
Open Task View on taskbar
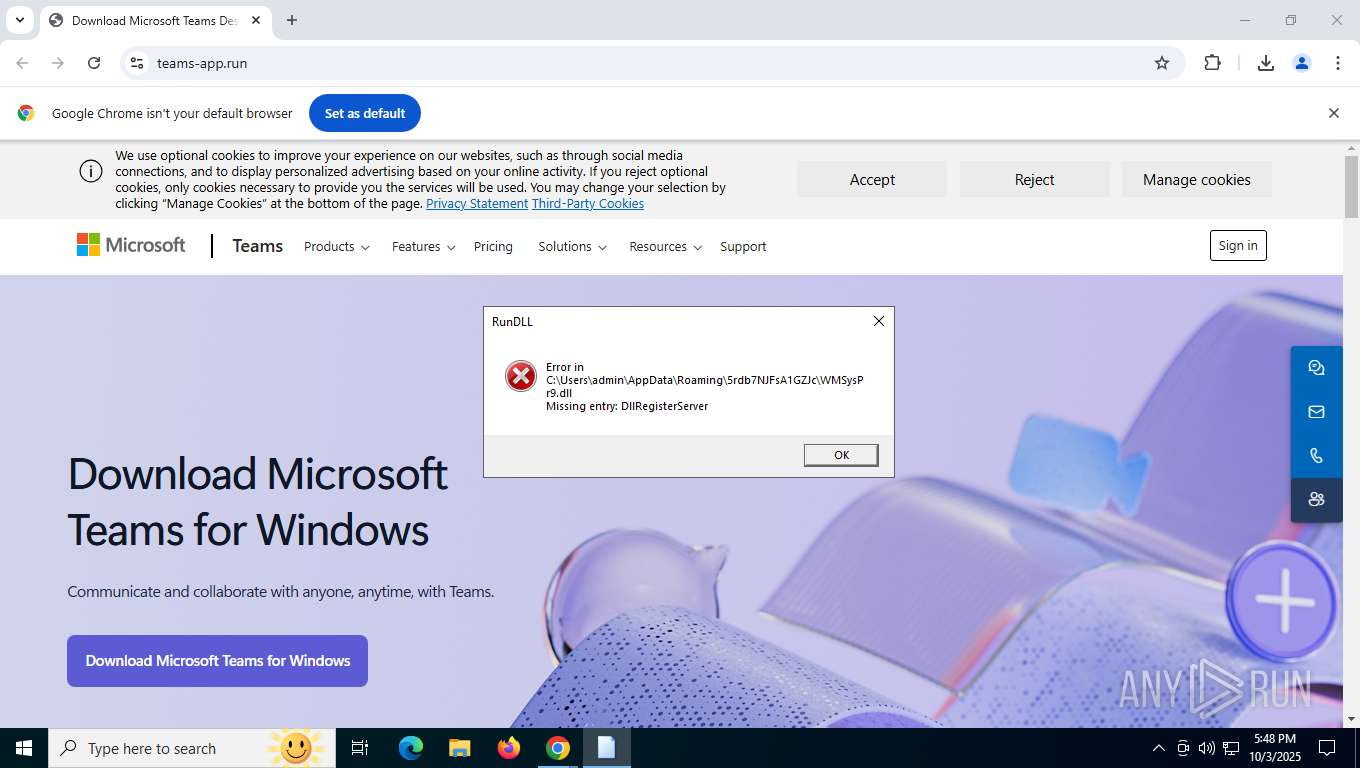tap(360, 748)
